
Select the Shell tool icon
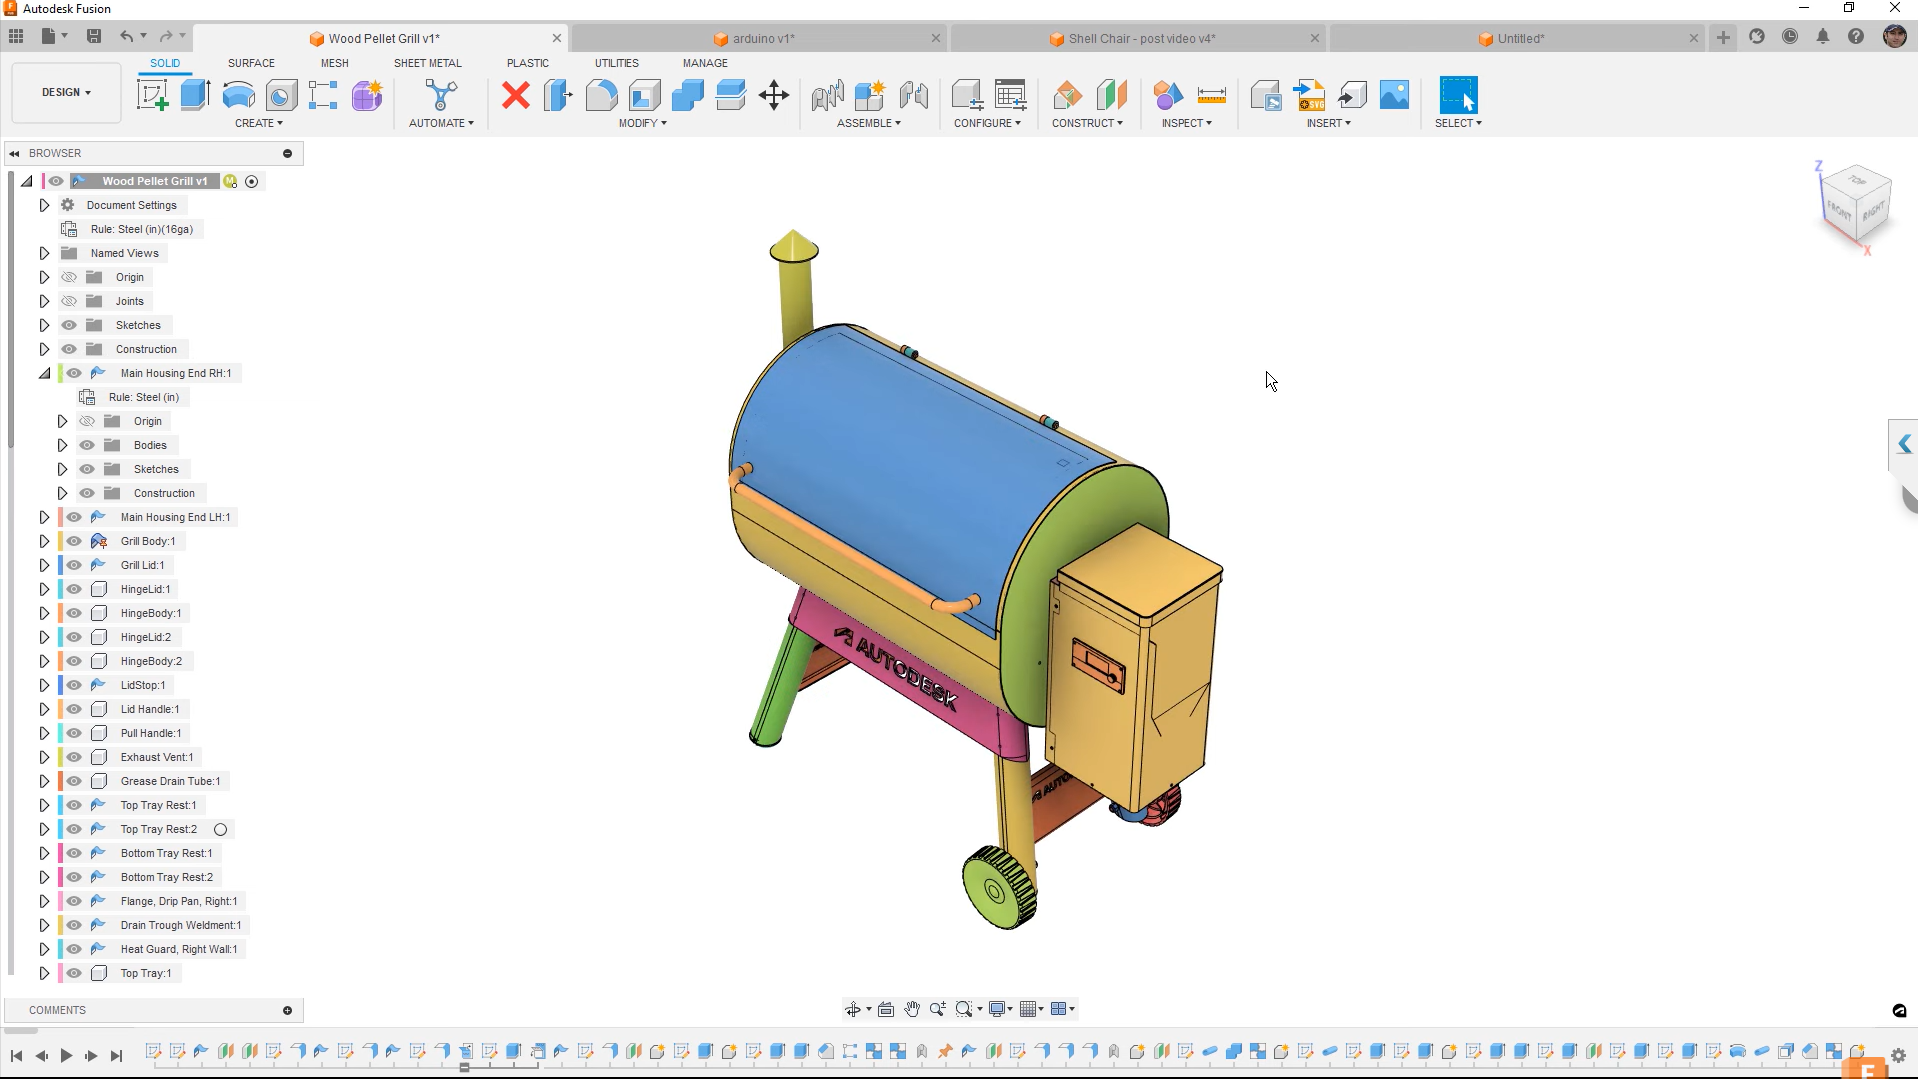644,96
